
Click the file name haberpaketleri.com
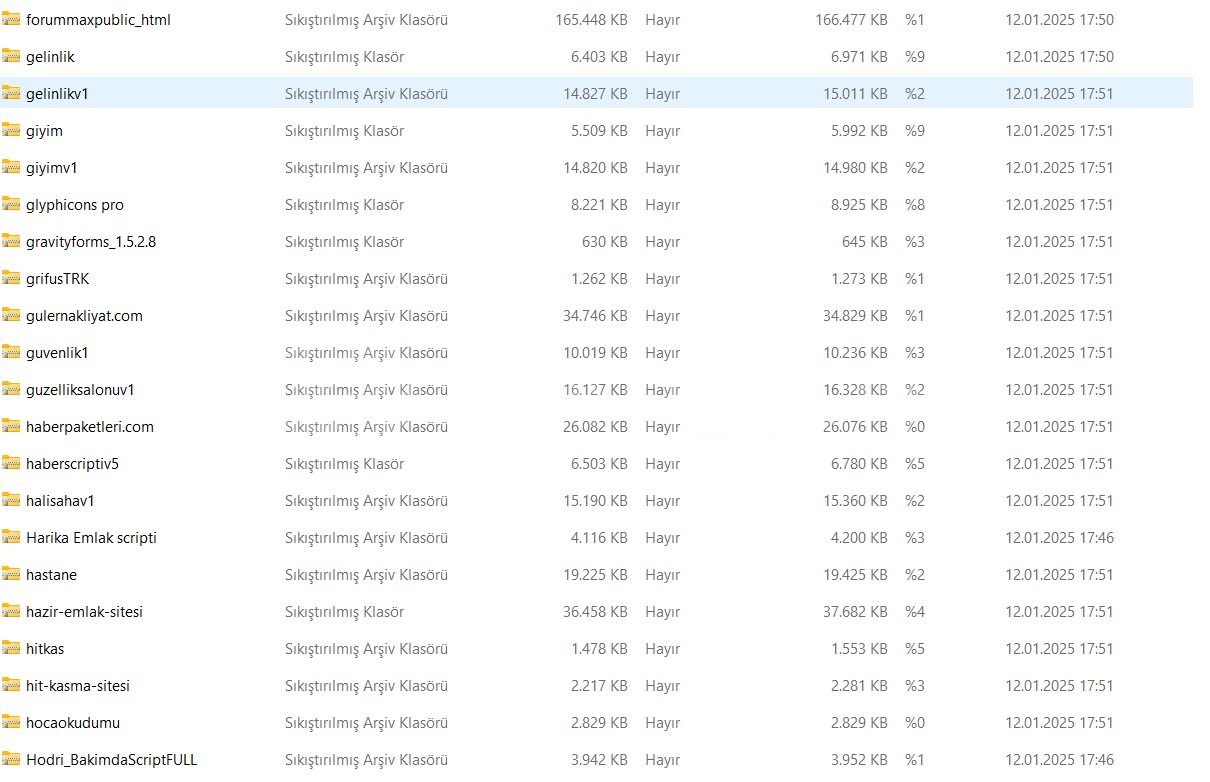coord(90,427)
